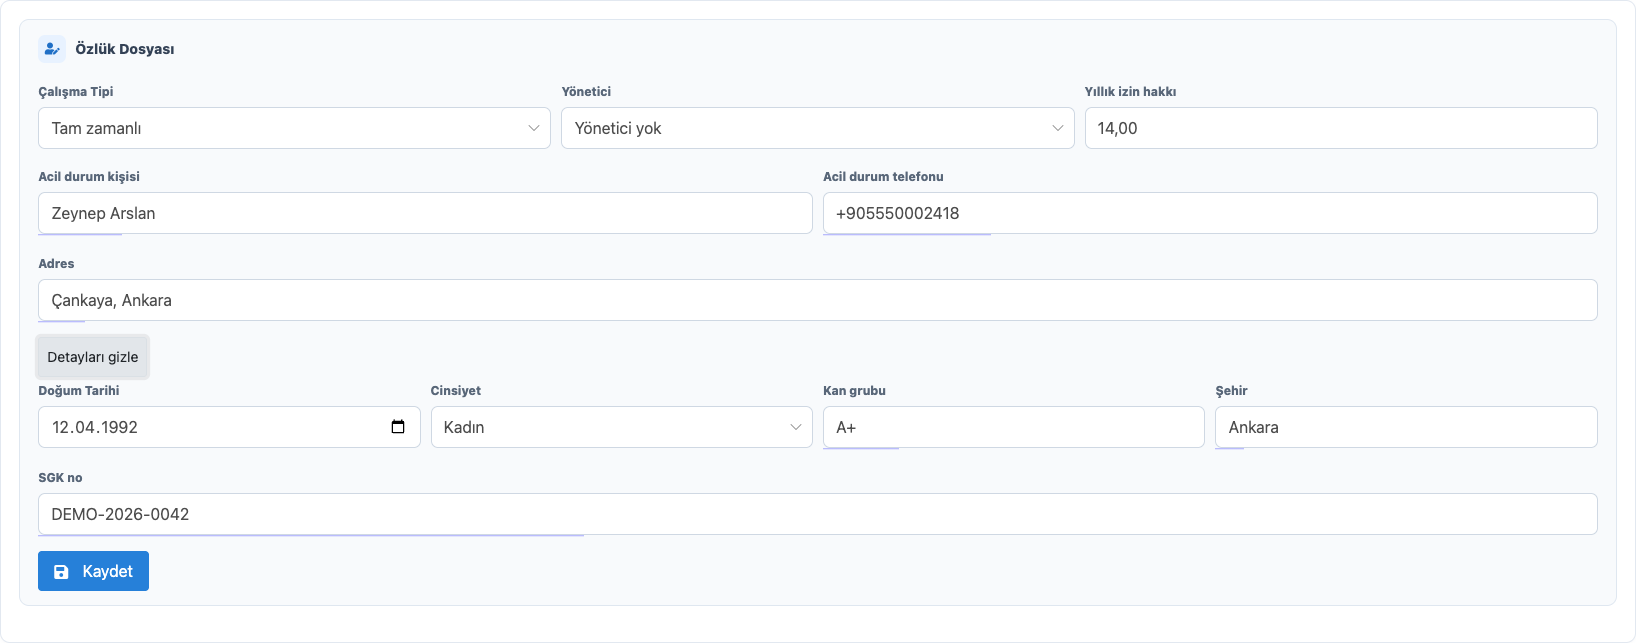Click the Acil durum telefonu label
Image resolution: width=1636 pixels, height=643 pixels.
(x=883, y=176)
